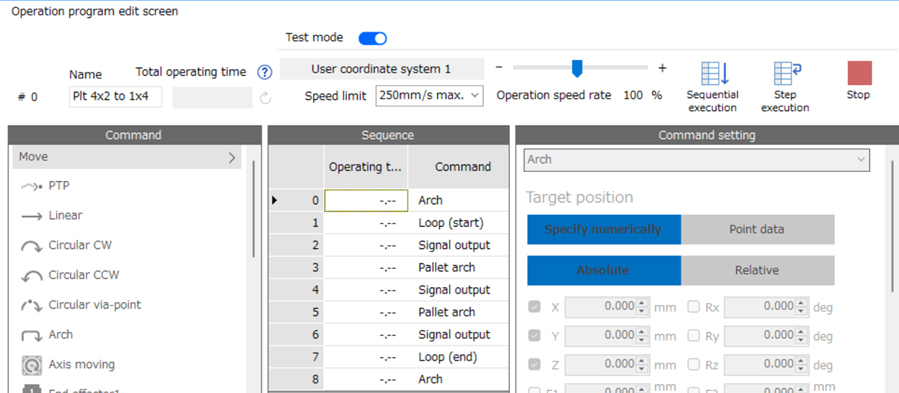Image resolution: width=899 pixels, height=393 pixels.
Task: Refresh total operating time
Action: tap(265, 98)
